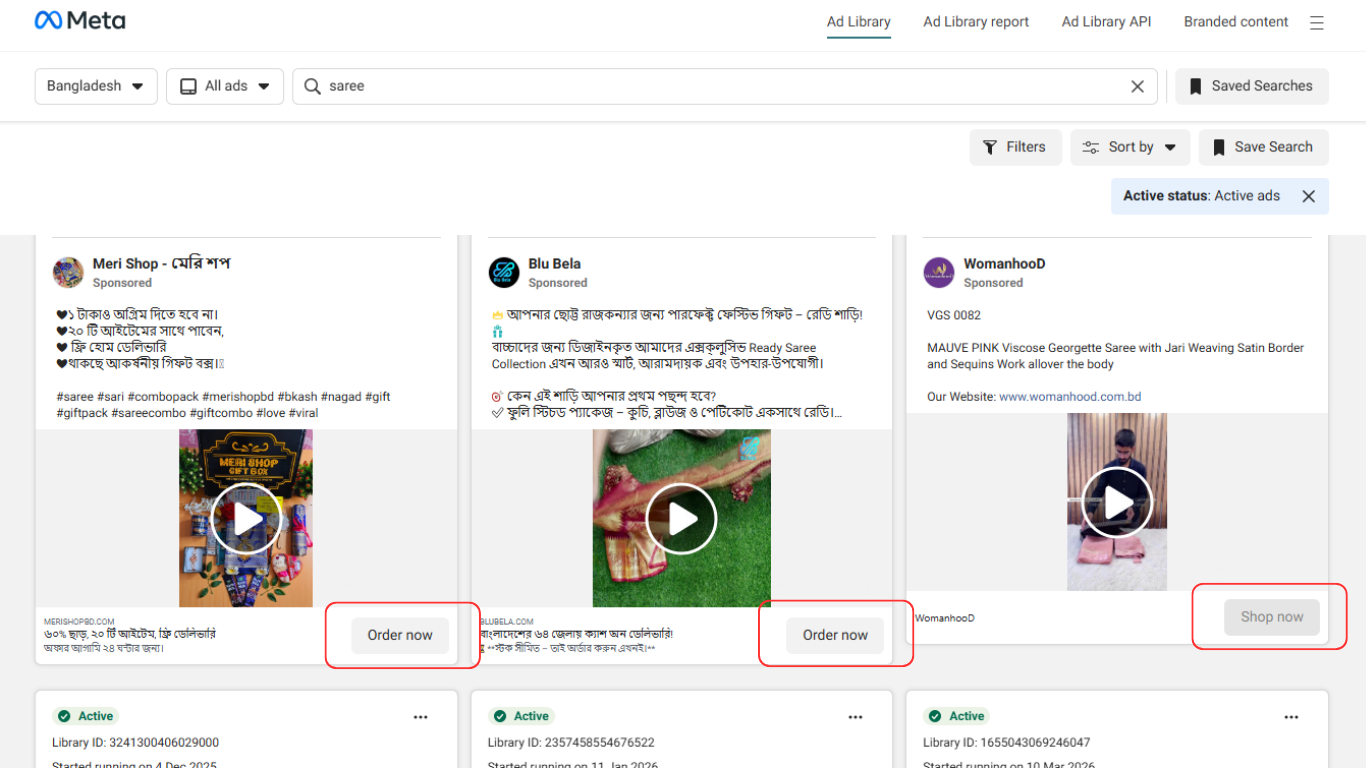Play the Blu Bela saree video
Viewport: 1366px width, 768px height.
pyautogui.click(x=682, y=519)
